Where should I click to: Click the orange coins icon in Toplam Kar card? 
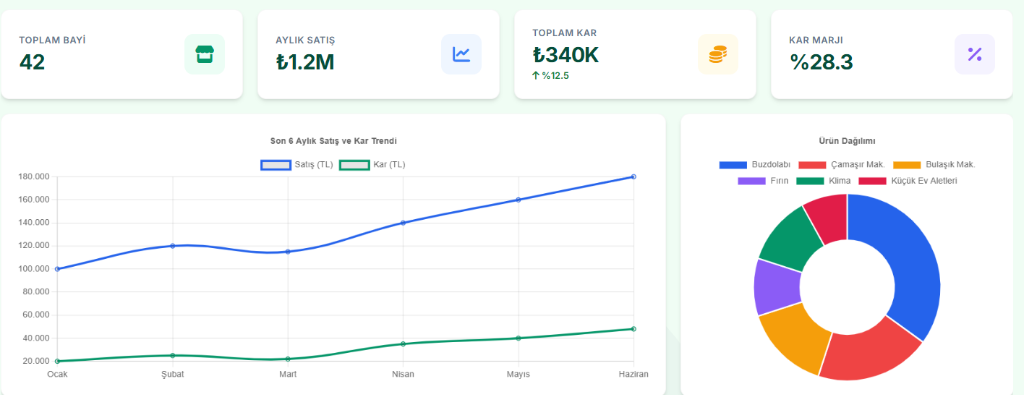pyautogui.click(x=718, y=54)
